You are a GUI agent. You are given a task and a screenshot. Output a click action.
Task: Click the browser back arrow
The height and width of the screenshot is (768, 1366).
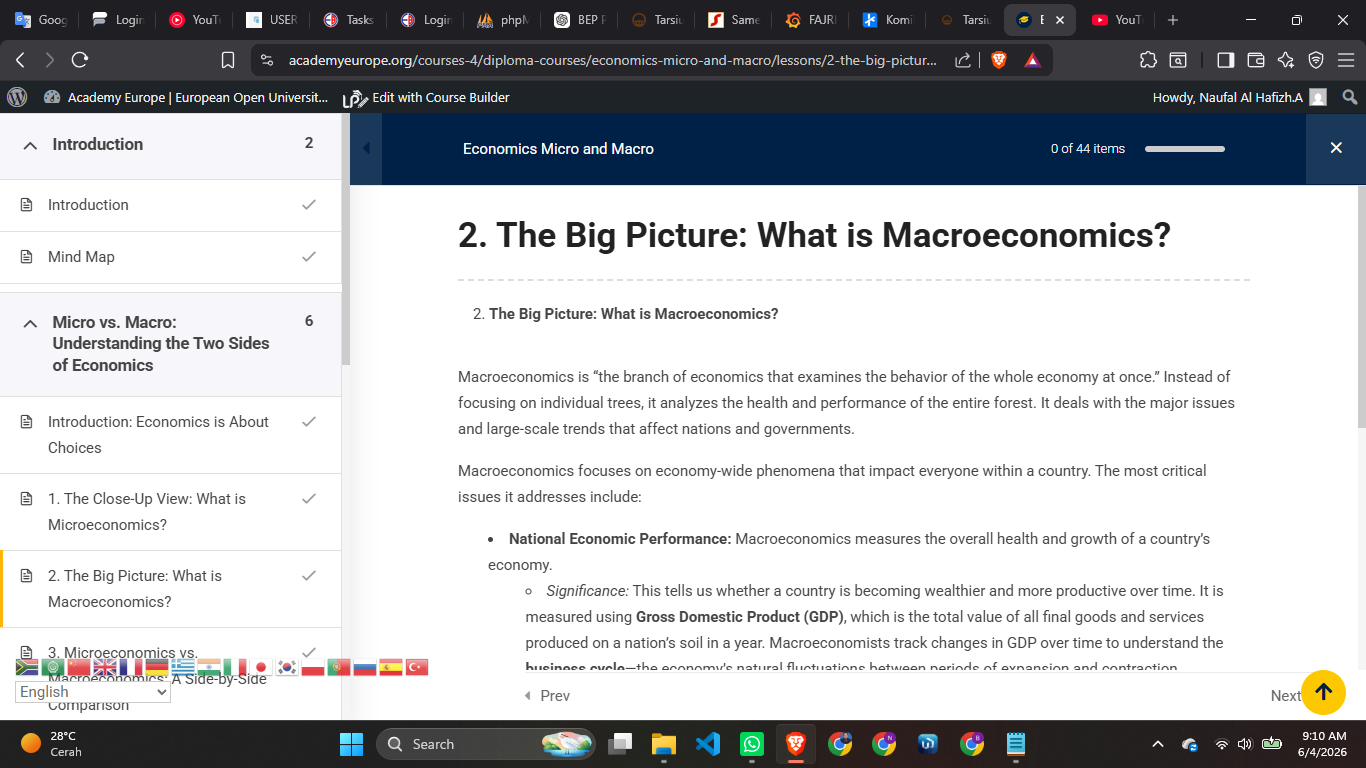click(20, 60)
